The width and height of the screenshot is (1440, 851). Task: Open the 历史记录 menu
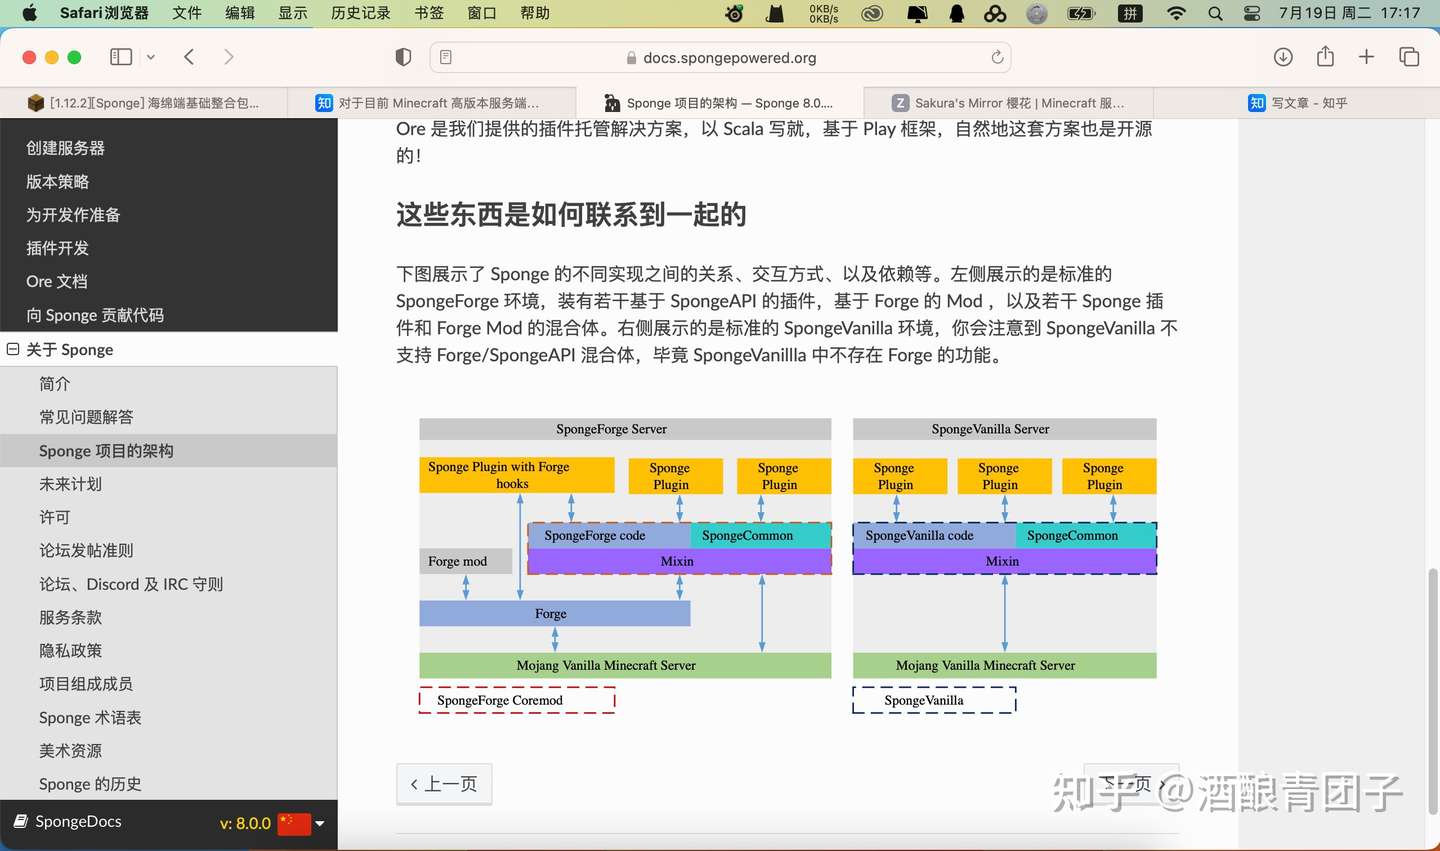[x=361, y=13]
